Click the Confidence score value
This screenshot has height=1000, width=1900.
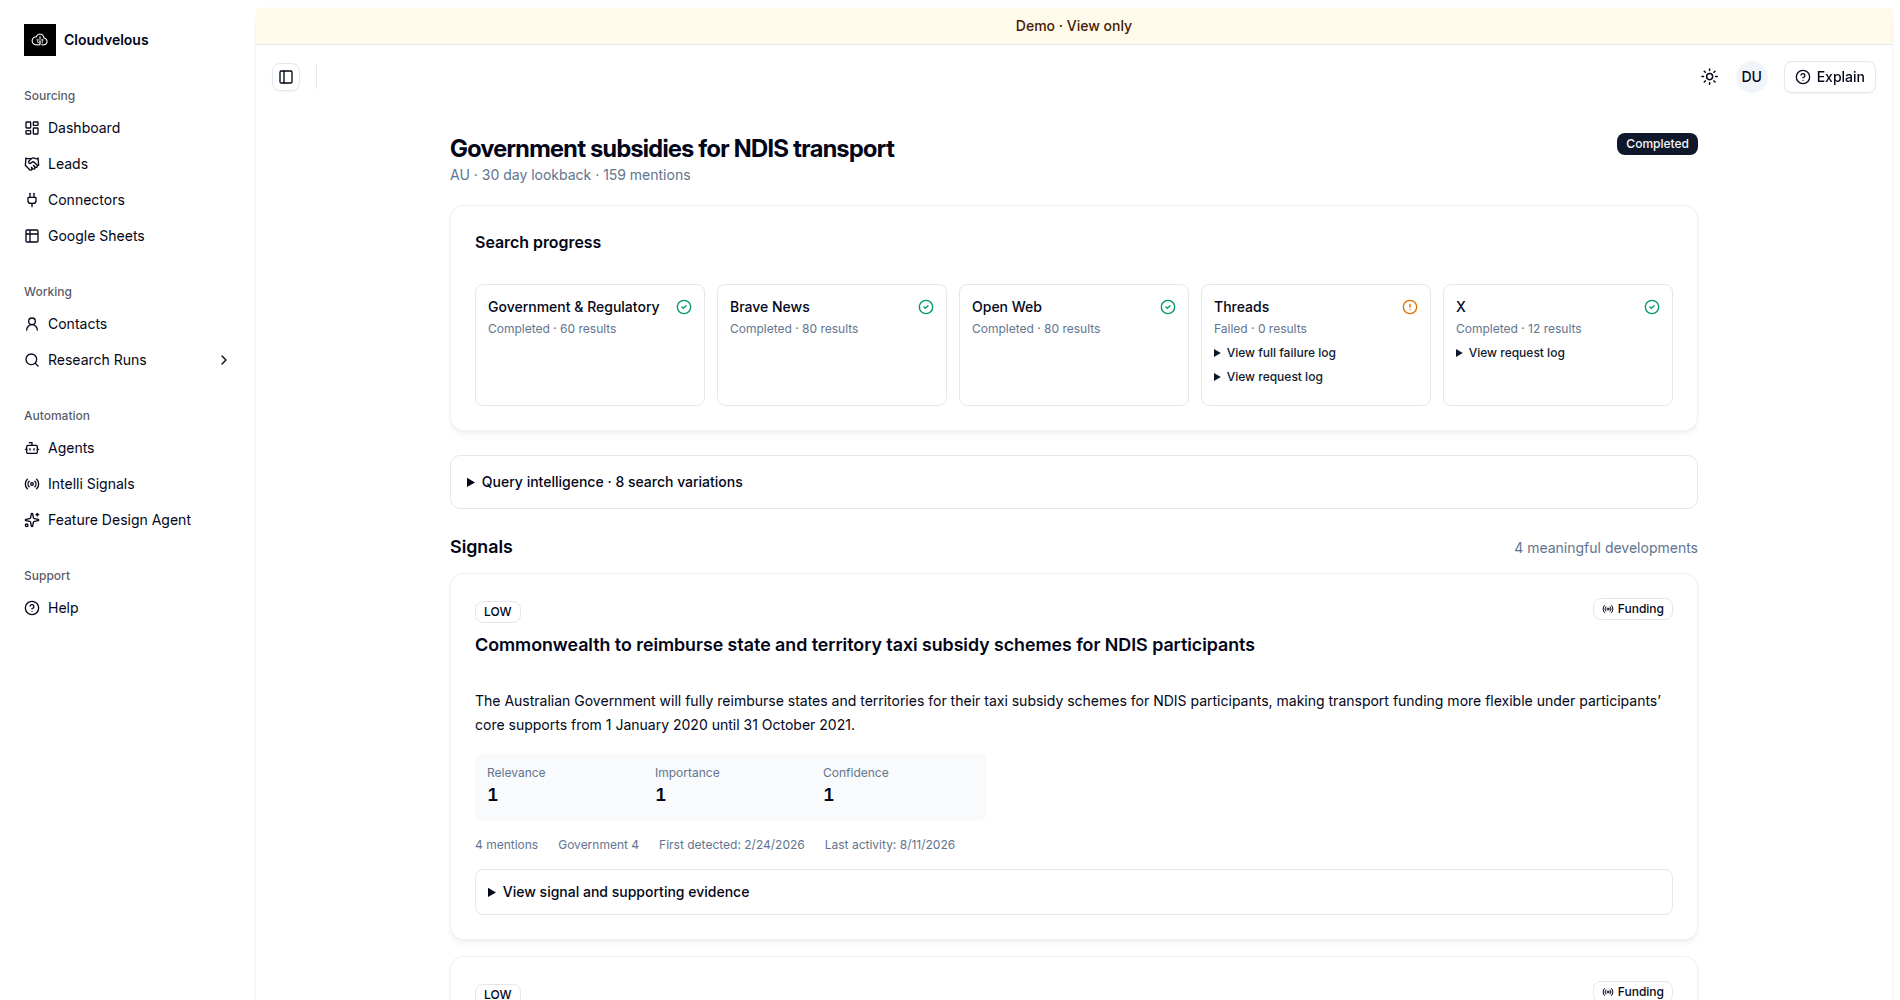[x=829, y=795]
